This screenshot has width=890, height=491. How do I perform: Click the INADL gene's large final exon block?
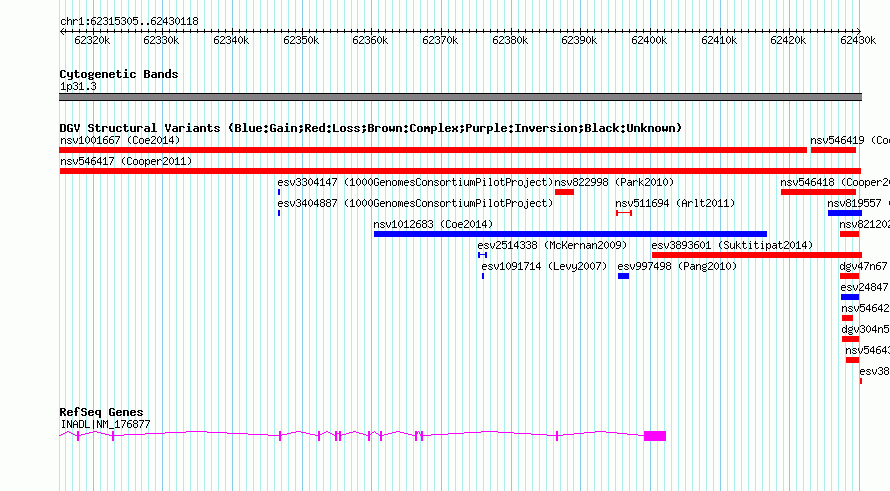655,436
